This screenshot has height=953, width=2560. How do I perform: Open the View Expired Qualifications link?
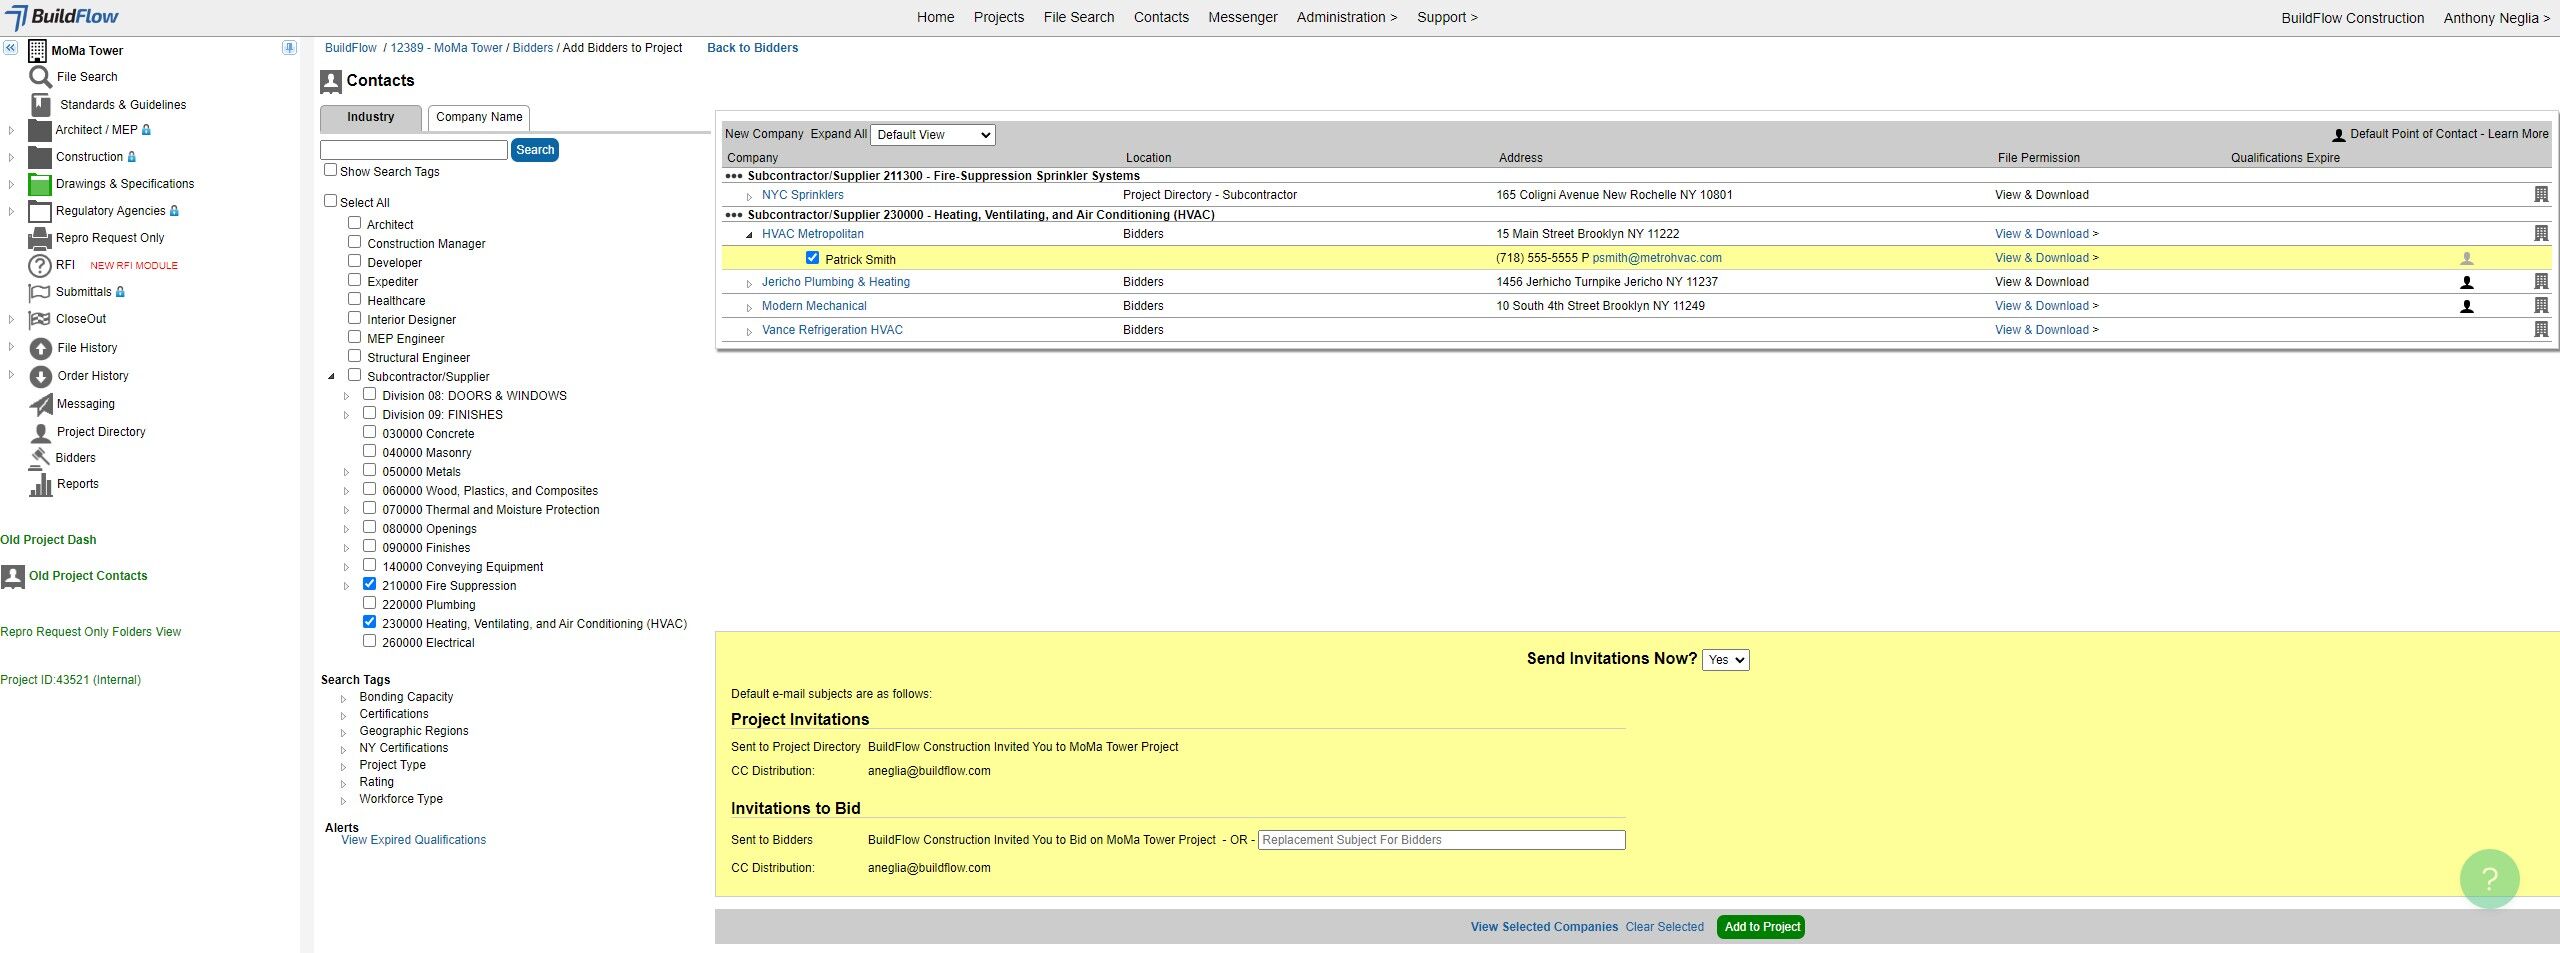[x=413, y=840]
